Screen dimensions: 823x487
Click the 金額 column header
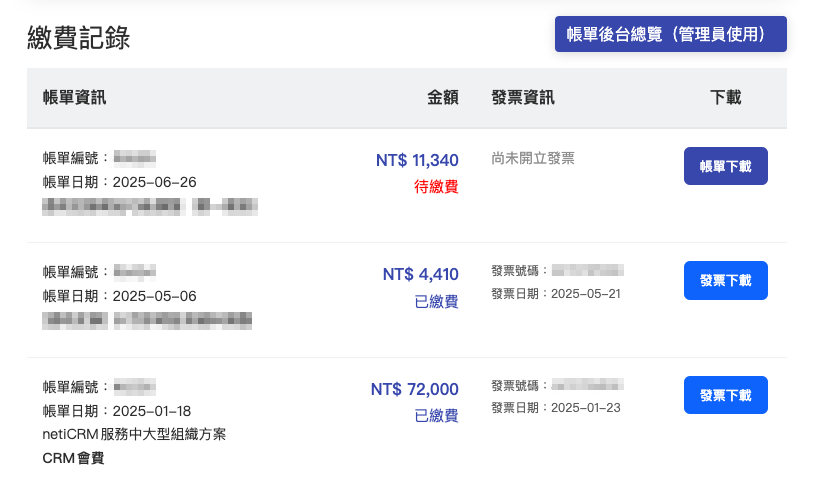pyautogui.click(x=442, y=98)
